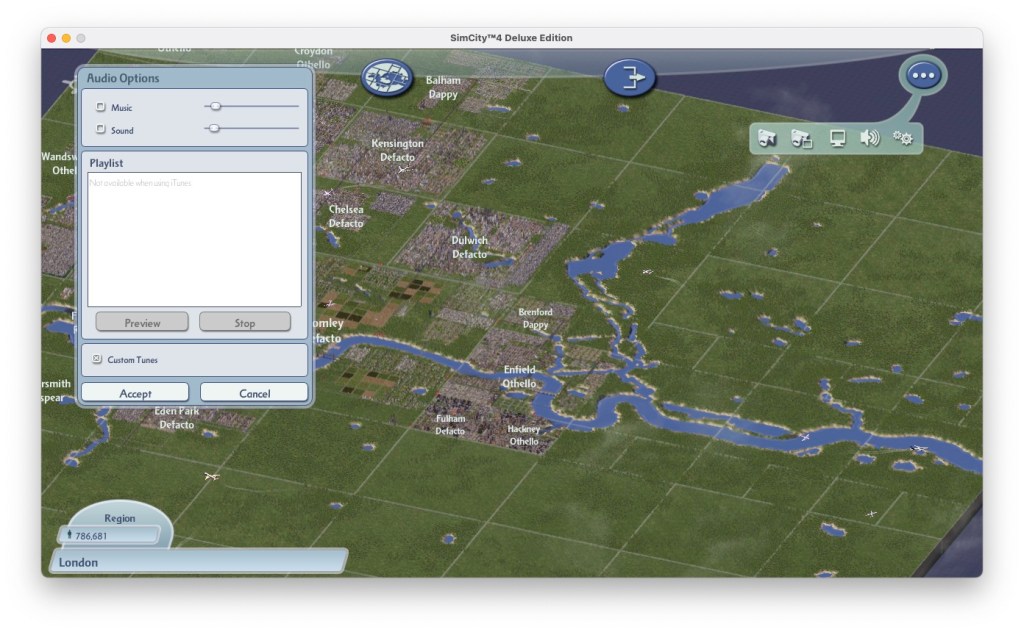The image size is (1024, 632).
Task: Click the speaker audio options icon
Action: point(870,139)
